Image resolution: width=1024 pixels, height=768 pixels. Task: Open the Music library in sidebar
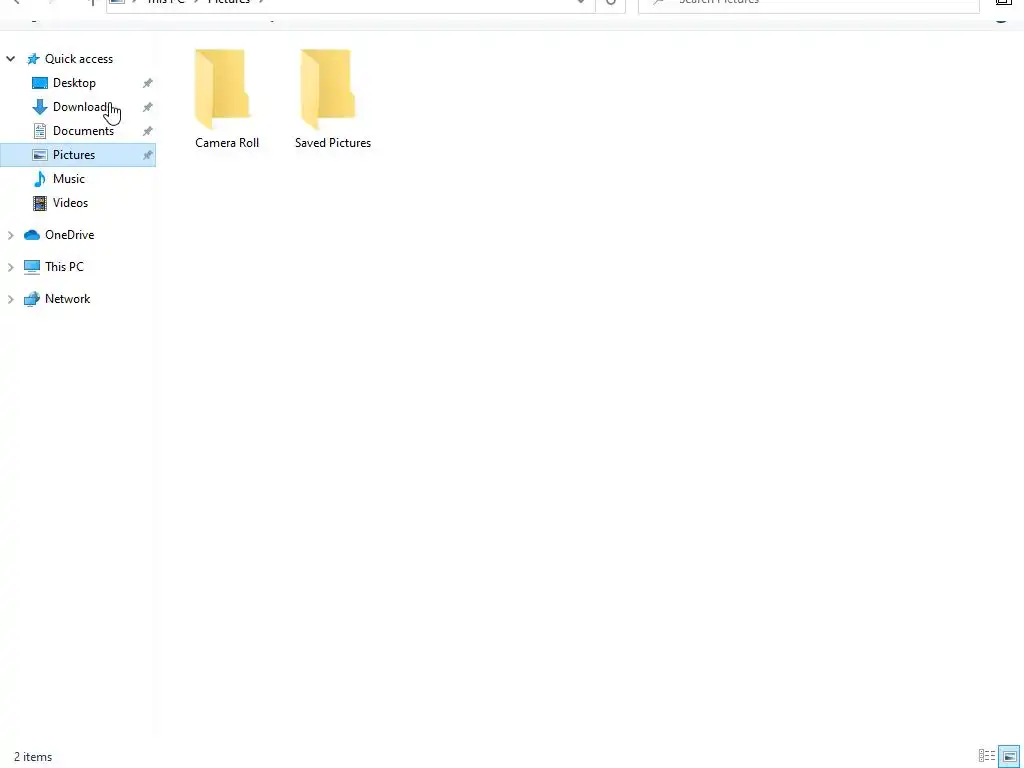pyautogui.click(x=69, y=179)
